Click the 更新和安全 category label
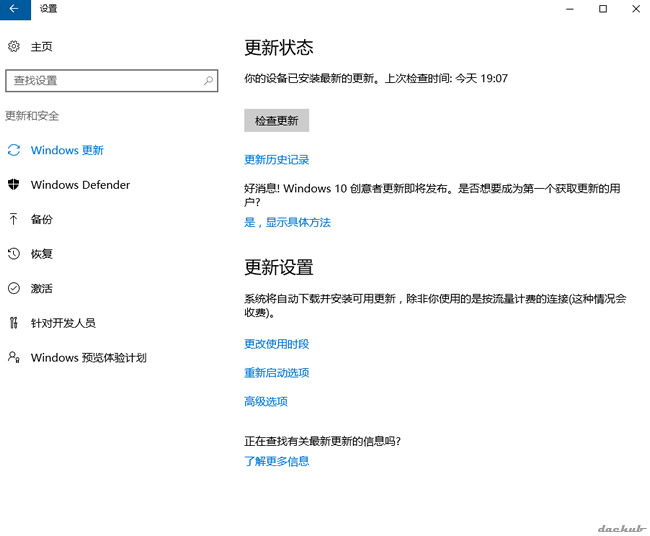Image resolution: width=650 pixels, height=536 pixels. pos(32,116)
